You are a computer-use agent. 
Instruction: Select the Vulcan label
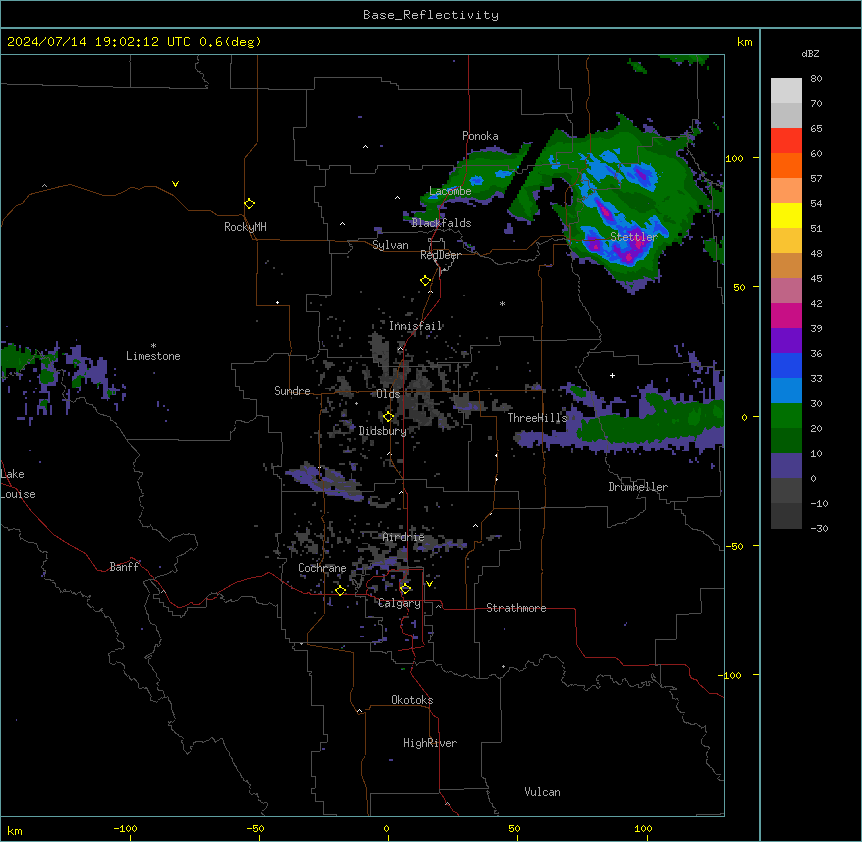click(543, 792)
